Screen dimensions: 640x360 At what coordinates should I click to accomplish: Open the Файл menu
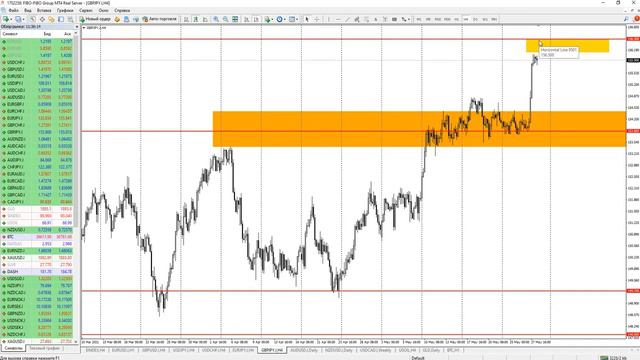coord(13,10)
